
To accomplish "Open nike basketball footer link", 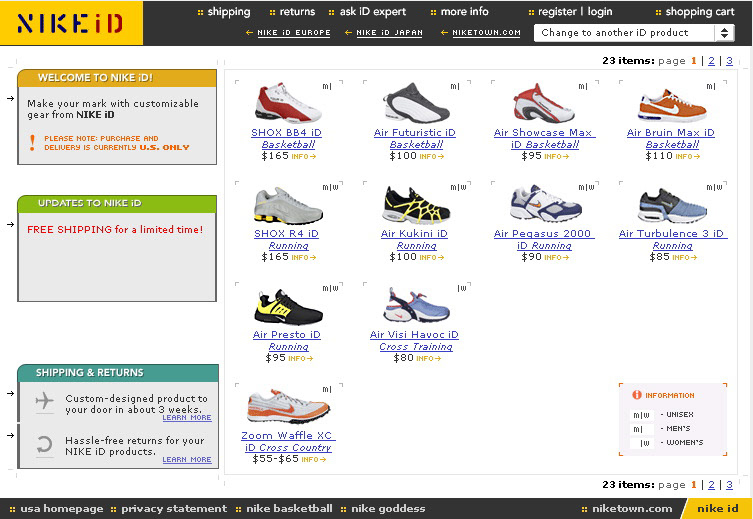I will pos(289,508).
